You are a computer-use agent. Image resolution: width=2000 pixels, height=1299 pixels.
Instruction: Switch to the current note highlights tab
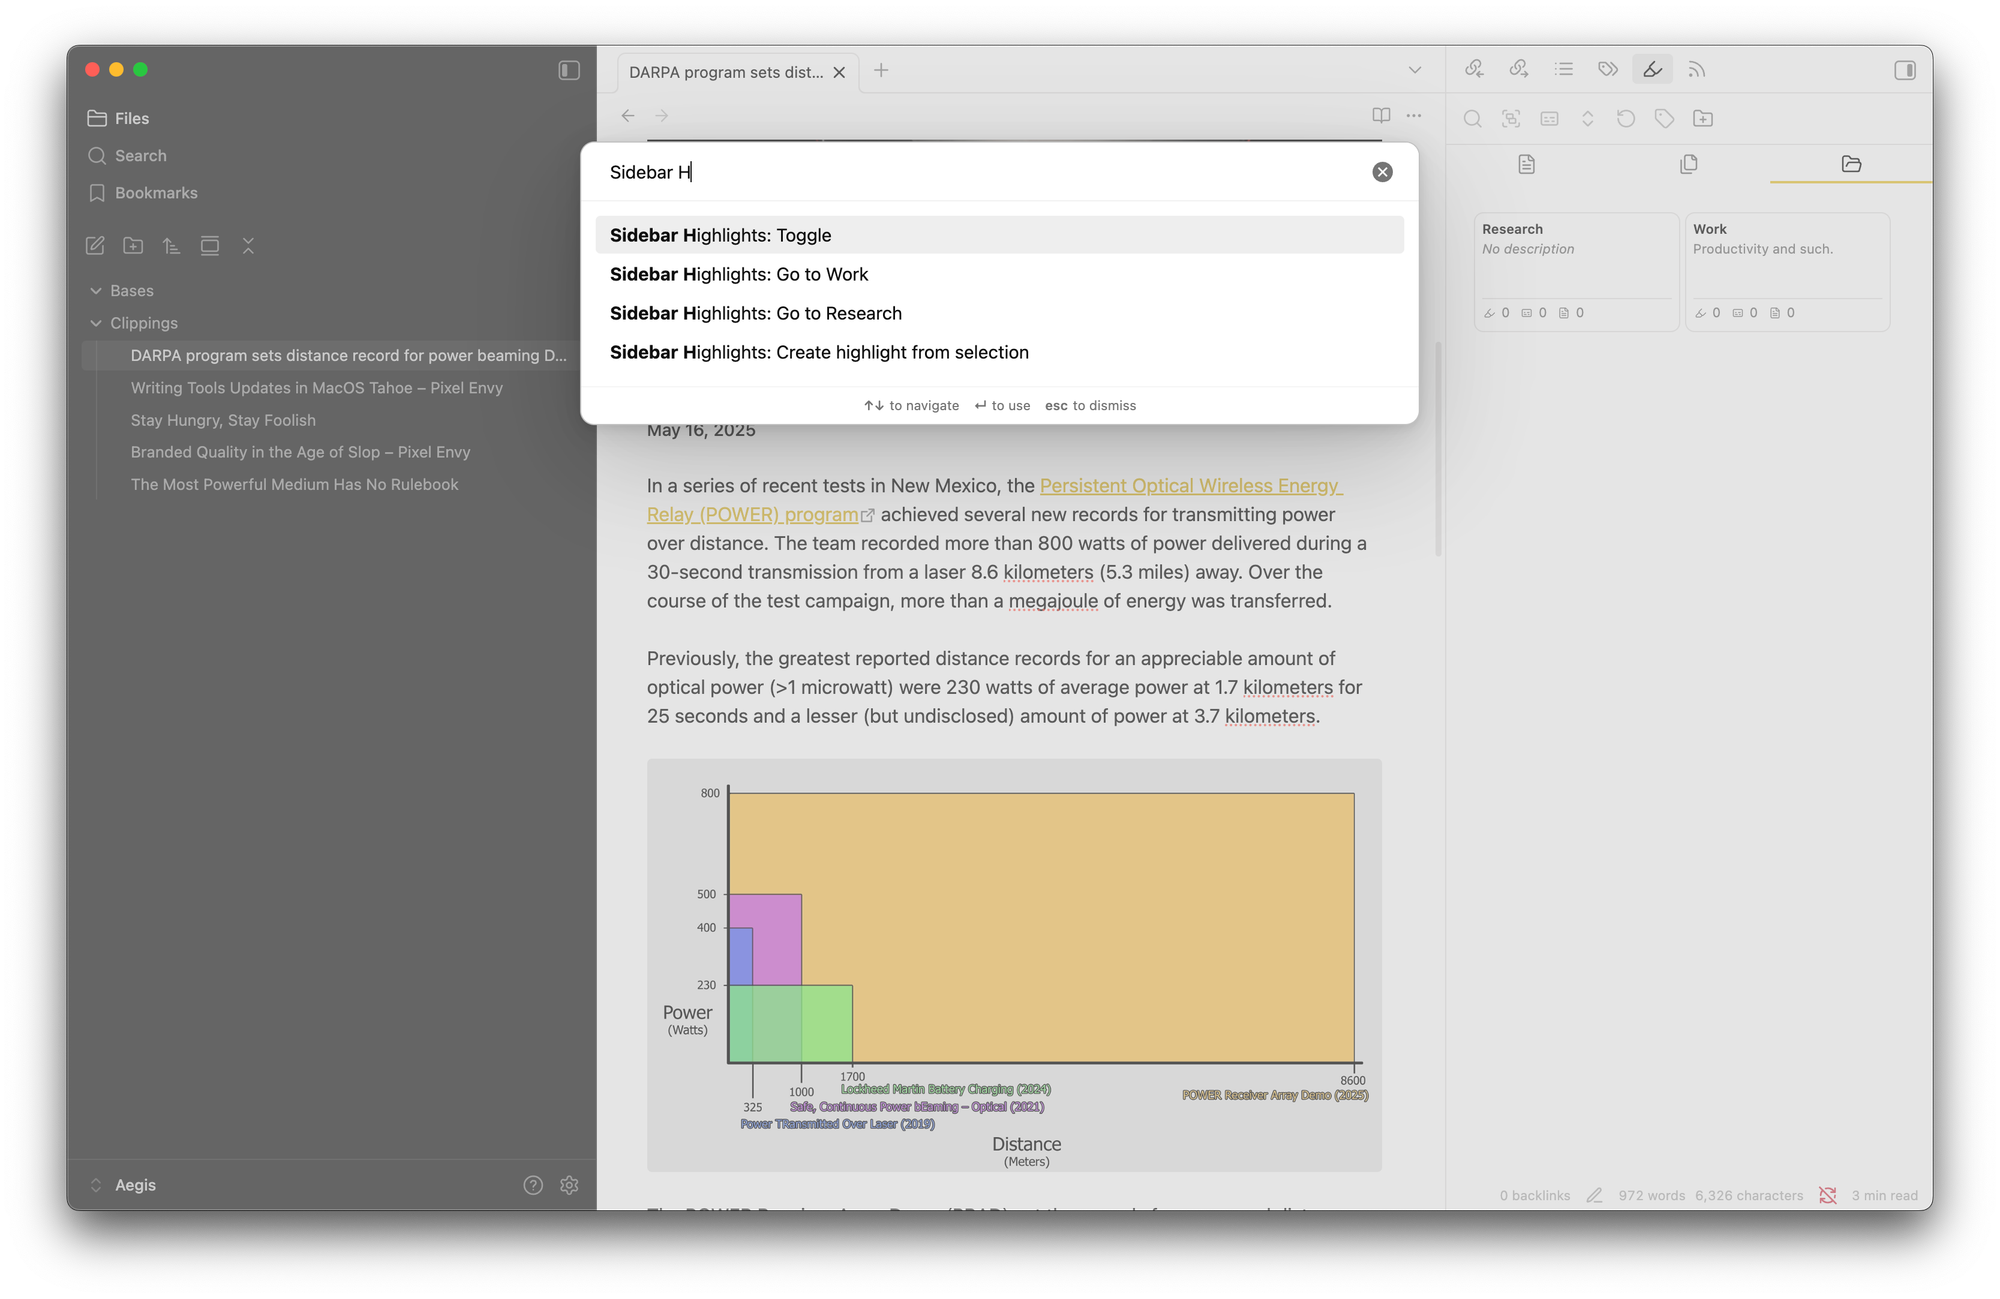click(1526, 164)
